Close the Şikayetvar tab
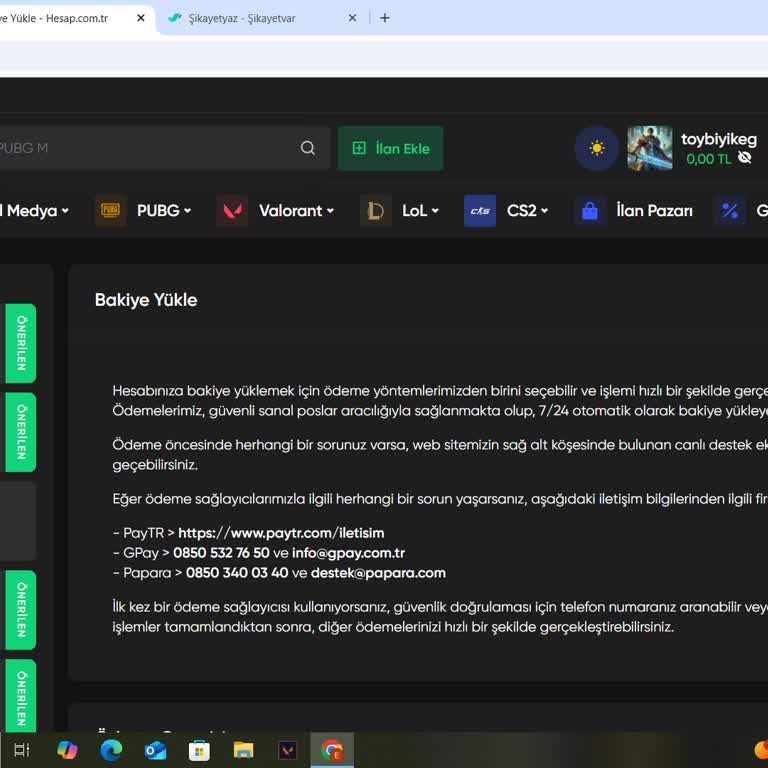The image size is (768, 768). tap(352, 18)
